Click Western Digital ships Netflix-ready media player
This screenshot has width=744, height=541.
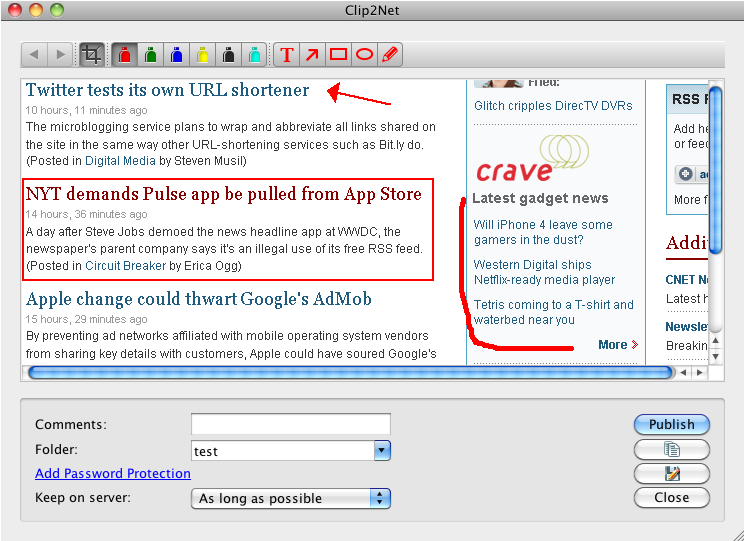click(x=544, y=272)
